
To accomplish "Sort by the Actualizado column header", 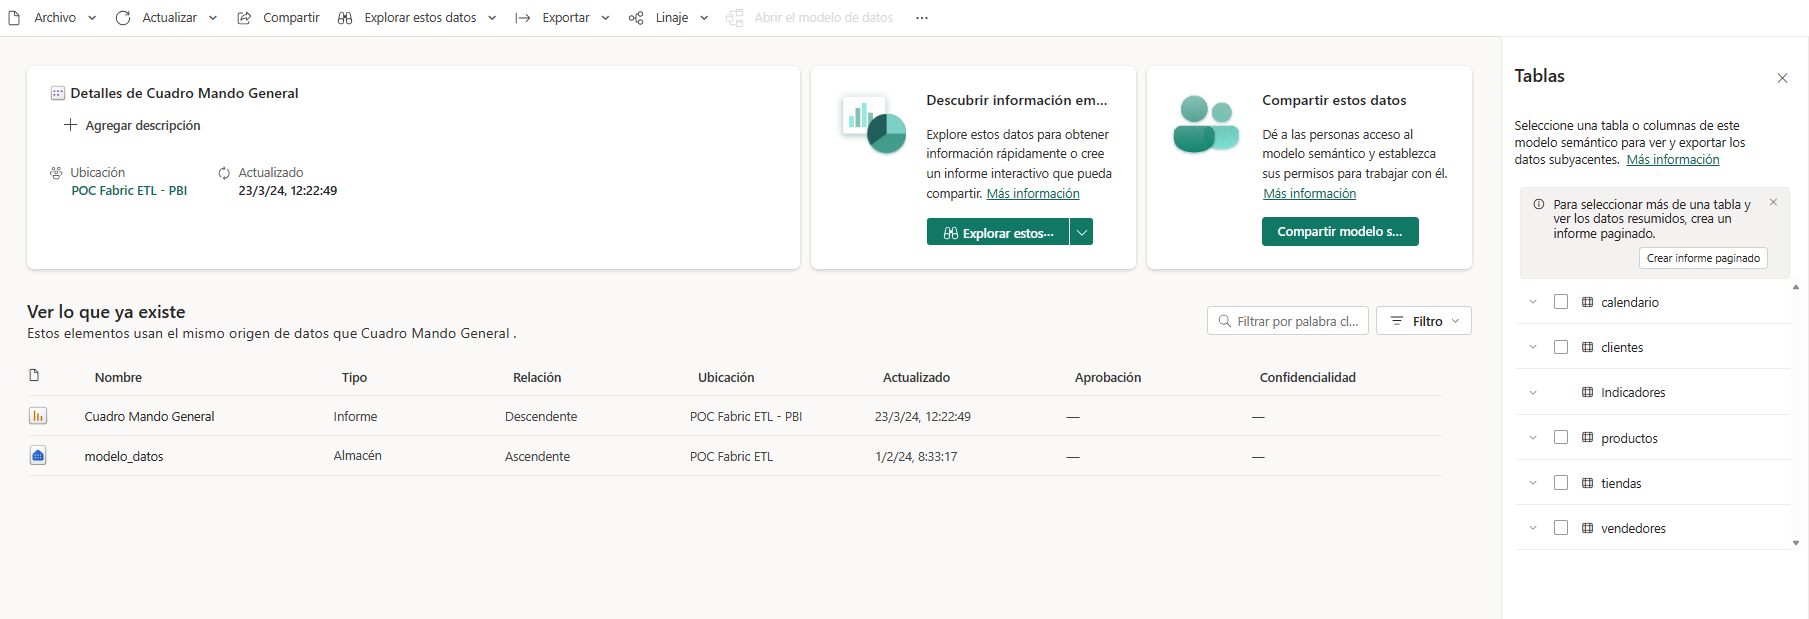I will point(916,377).
